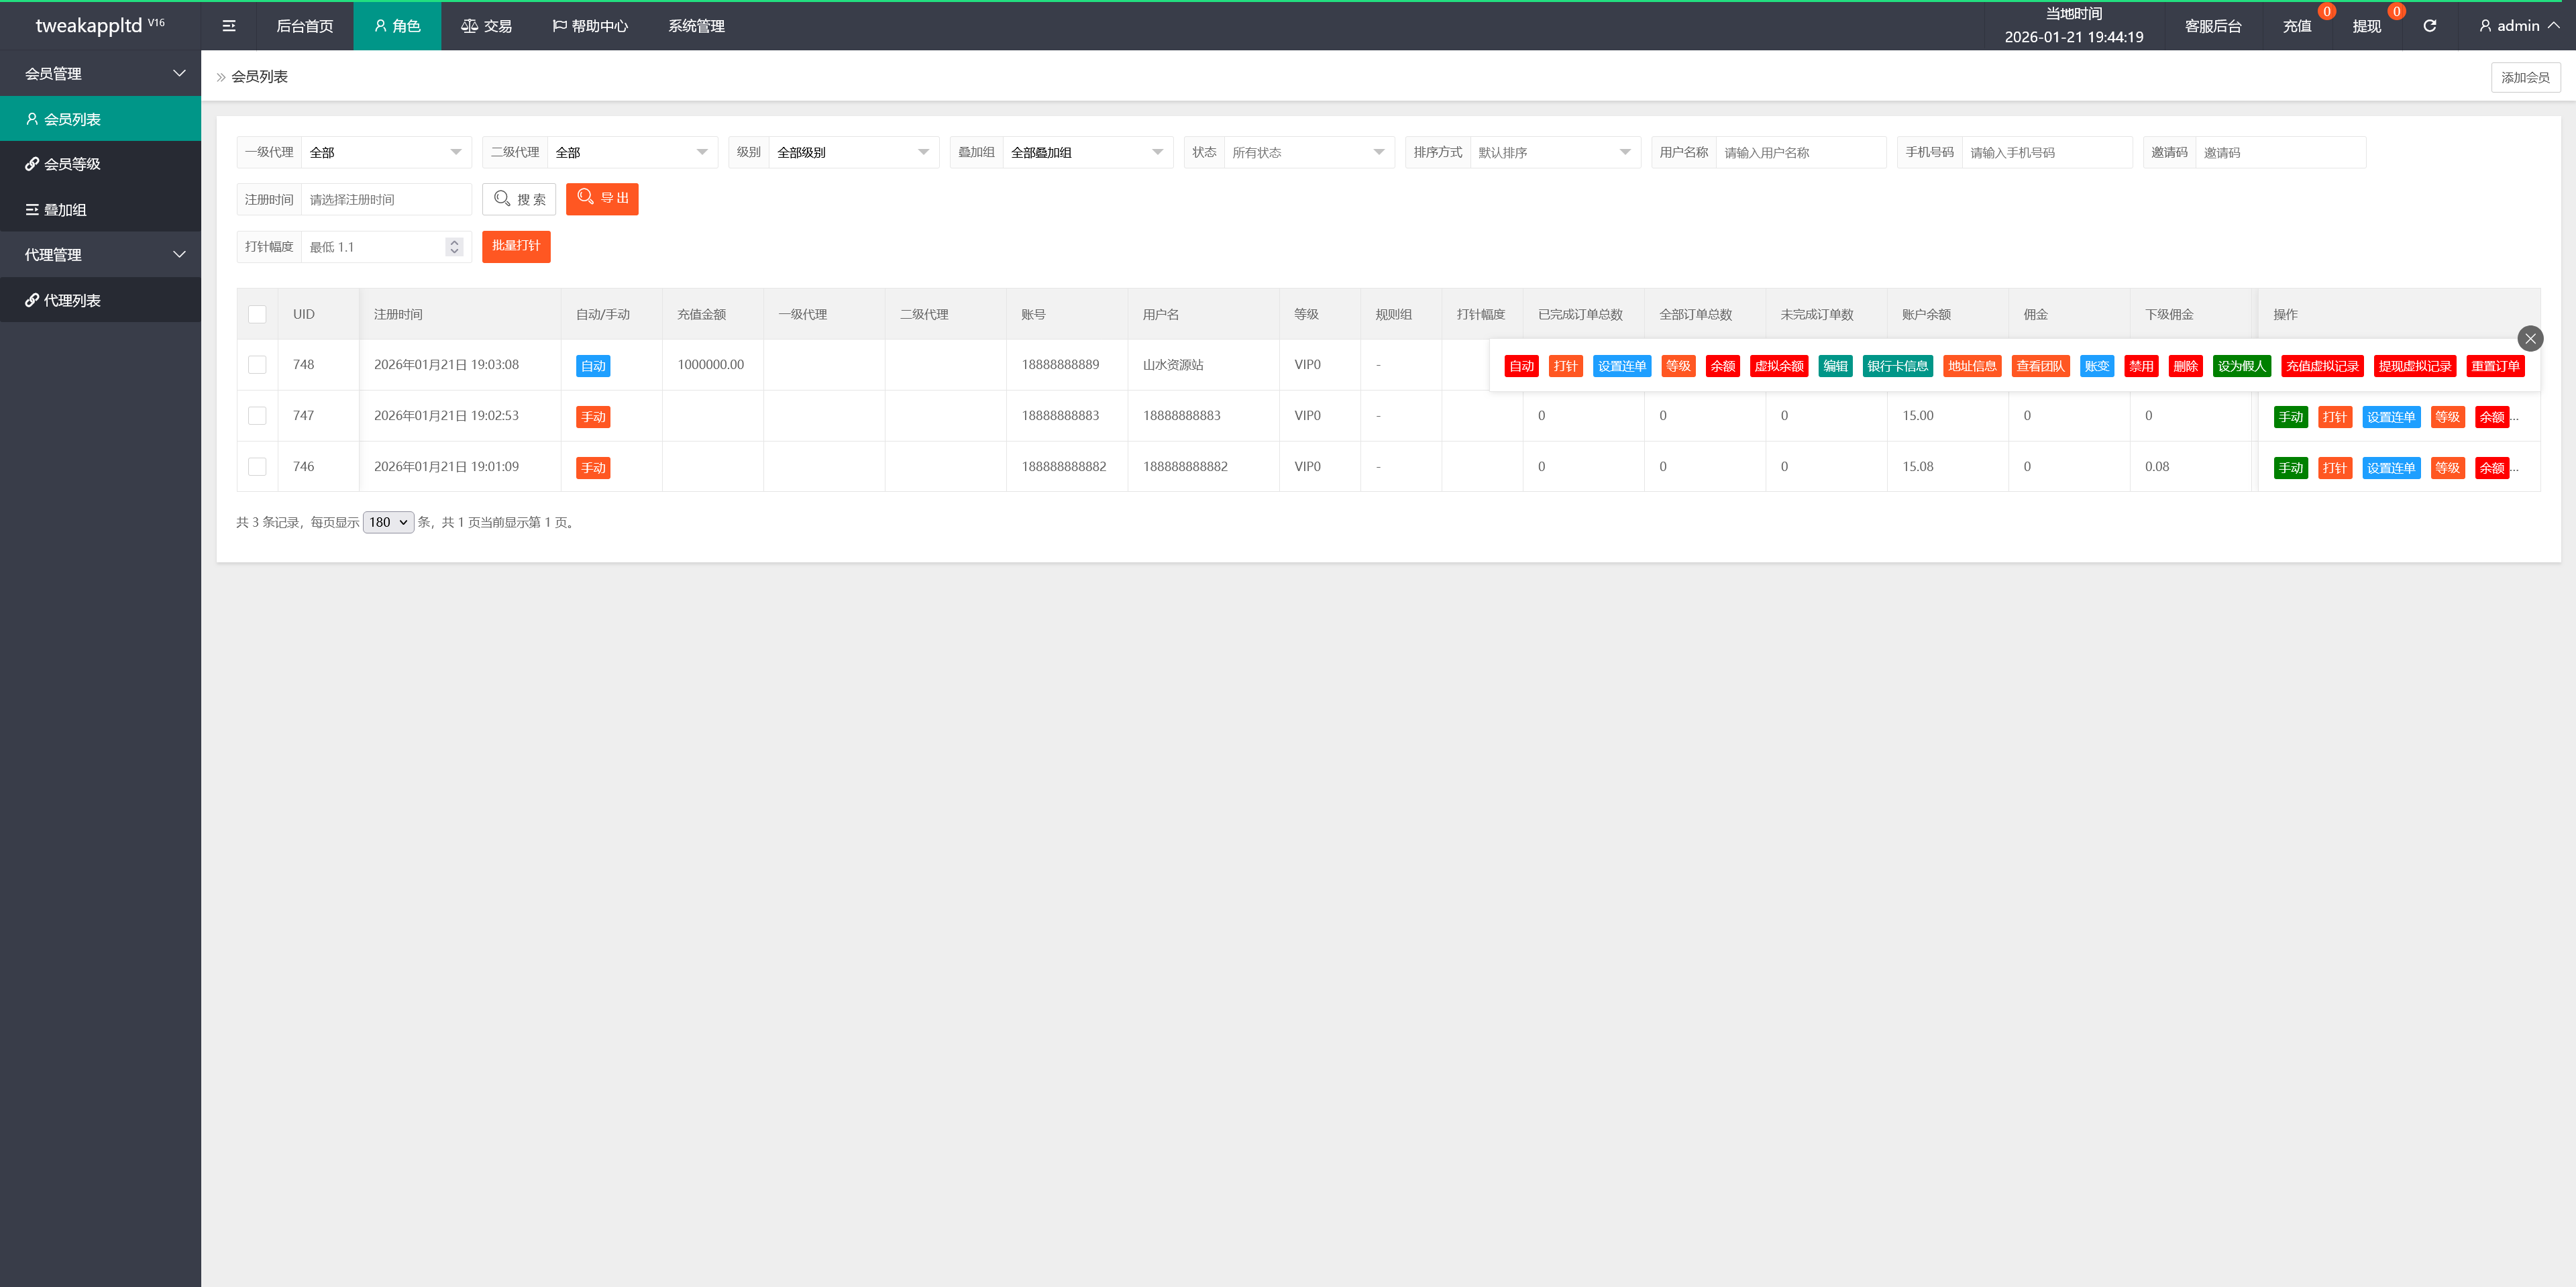Open the 一级代理 dropdown
Image resolution: width=2576 pixels, height=1287 pixels.
click(385, 152)
